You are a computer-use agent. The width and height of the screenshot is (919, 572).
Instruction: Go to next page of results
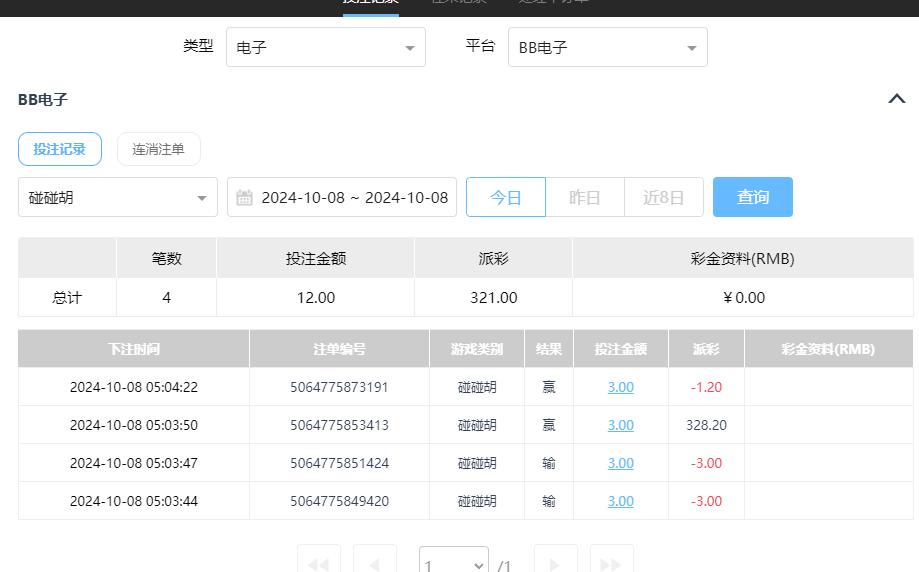coord(555,562)
